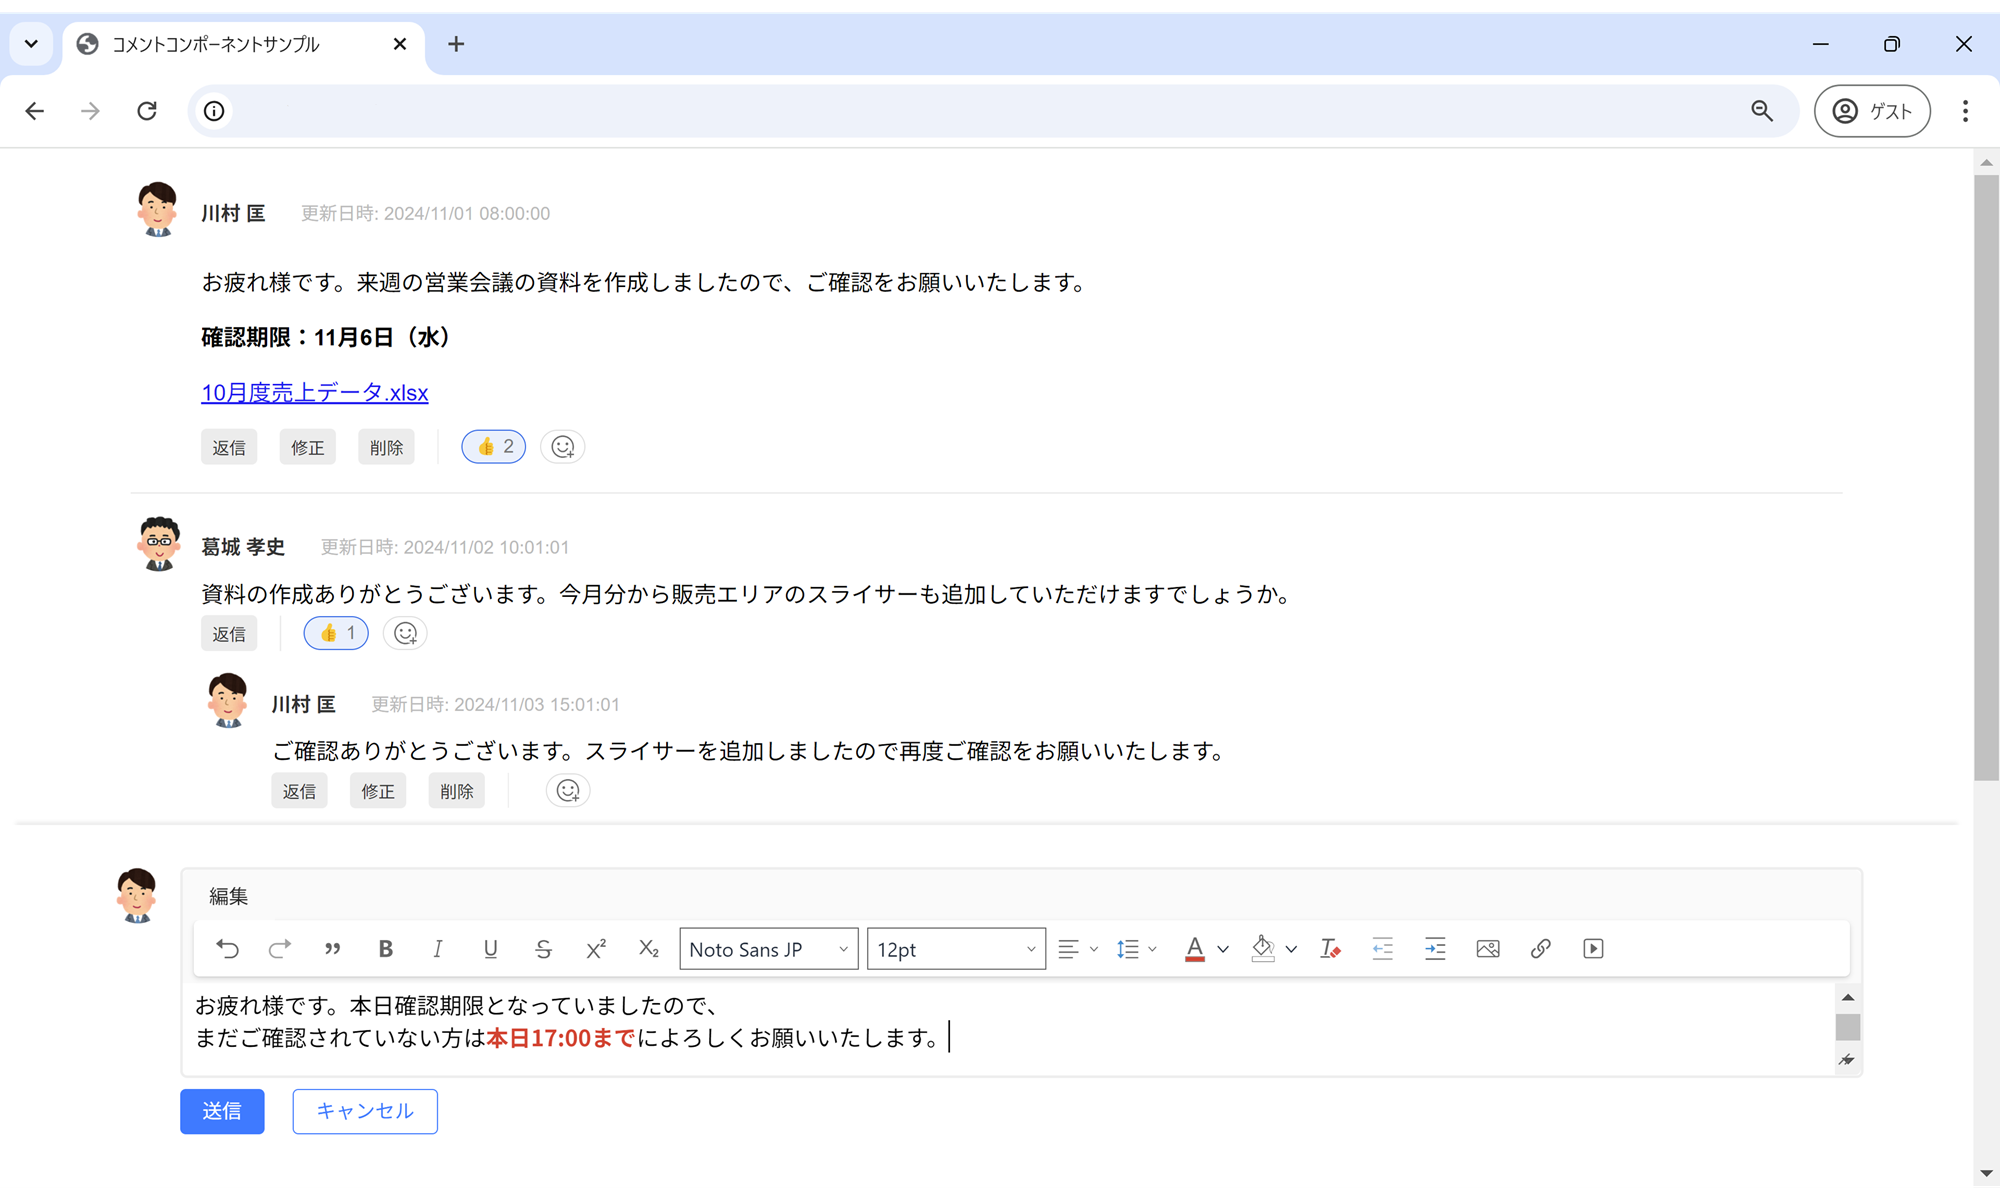
Task: Insert a video with the play icon
Action: tap(1594, 949)
